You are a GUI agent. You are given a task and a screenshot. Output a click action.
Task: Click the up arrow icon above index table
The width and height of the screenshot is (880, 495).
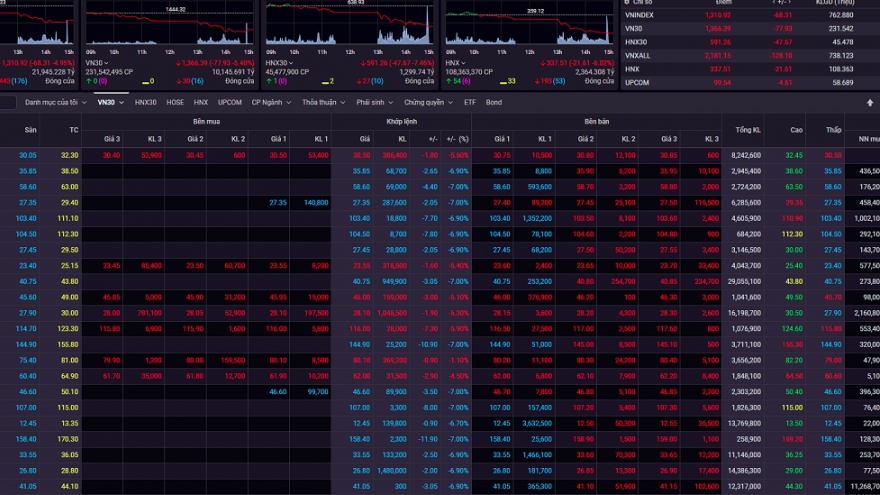(869, 102)
